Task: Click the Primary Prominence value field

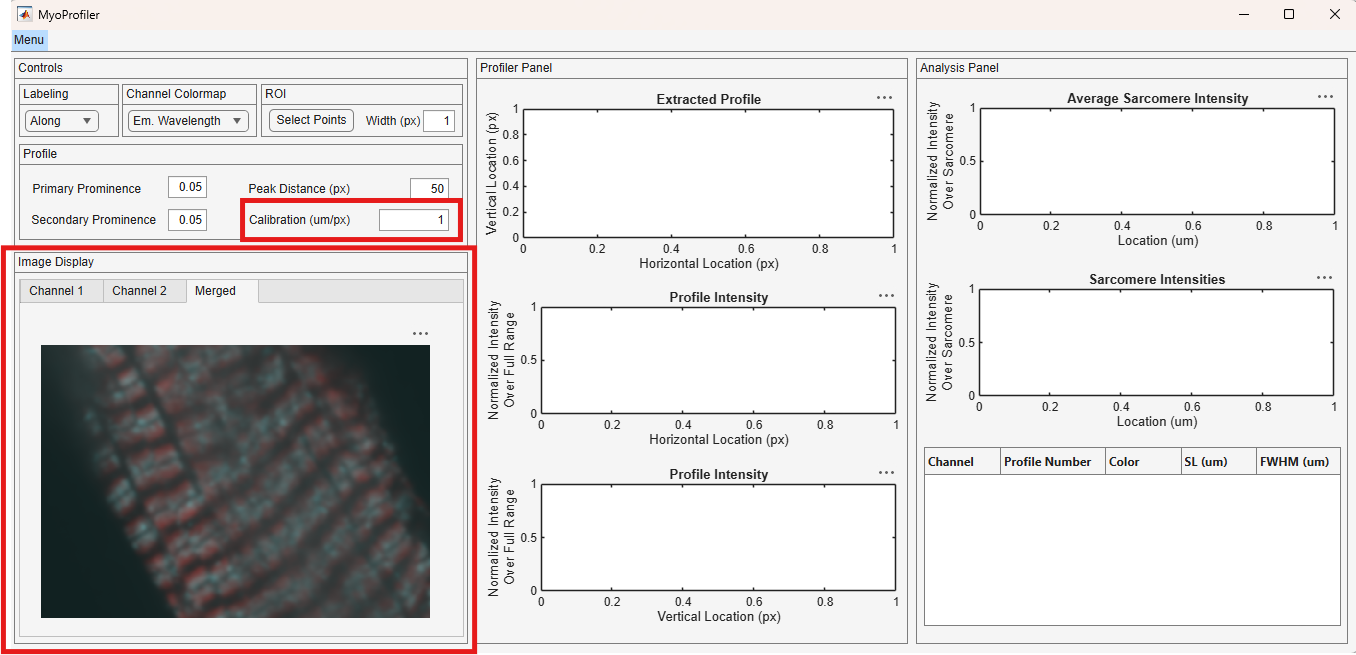Action: (x=187, y=187)
